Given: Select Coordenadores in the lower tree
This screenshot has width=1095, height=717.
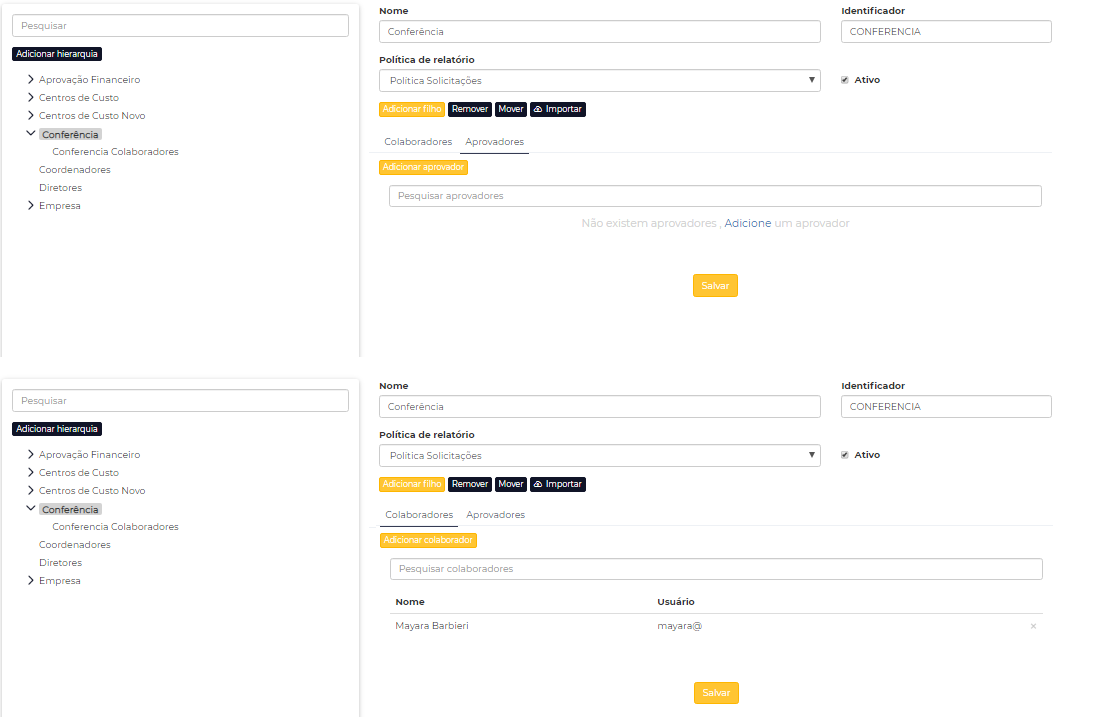Looking at the screenshot, I should [75, 545].
